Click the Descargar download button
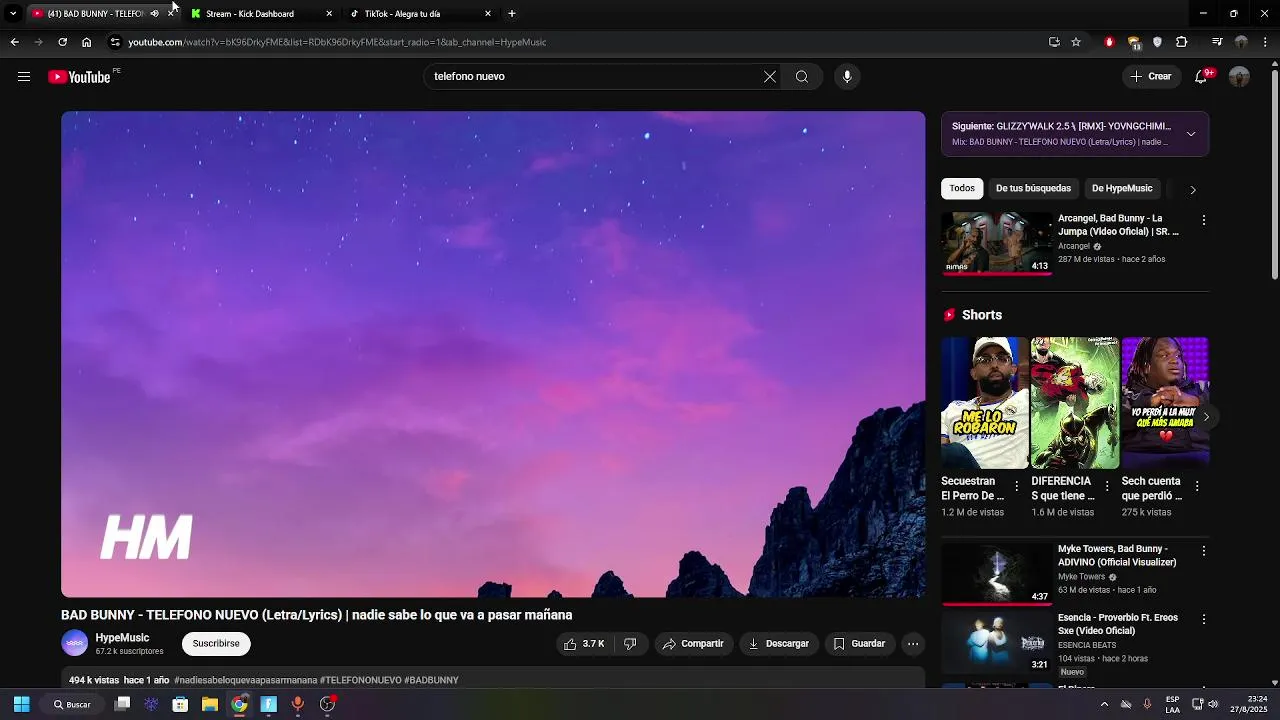1280x720 pixels. pos(779,644)
